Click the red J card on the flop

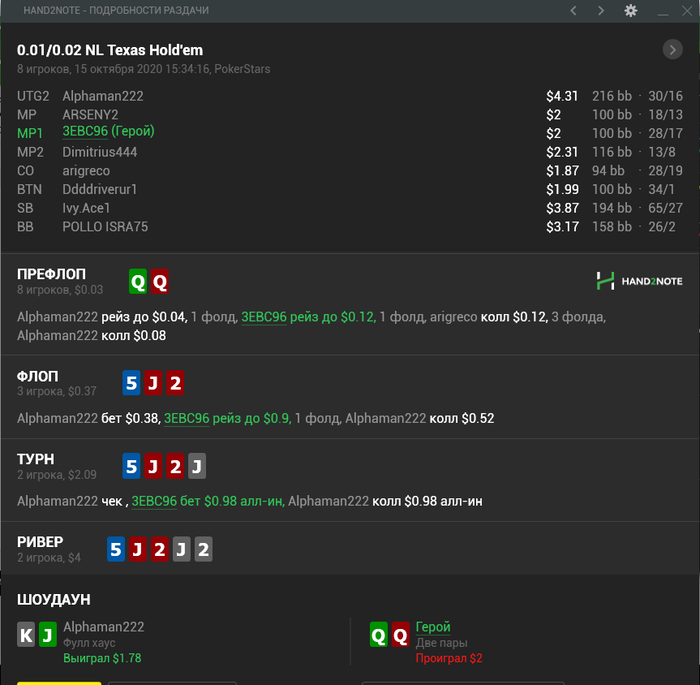click(153, 383)
